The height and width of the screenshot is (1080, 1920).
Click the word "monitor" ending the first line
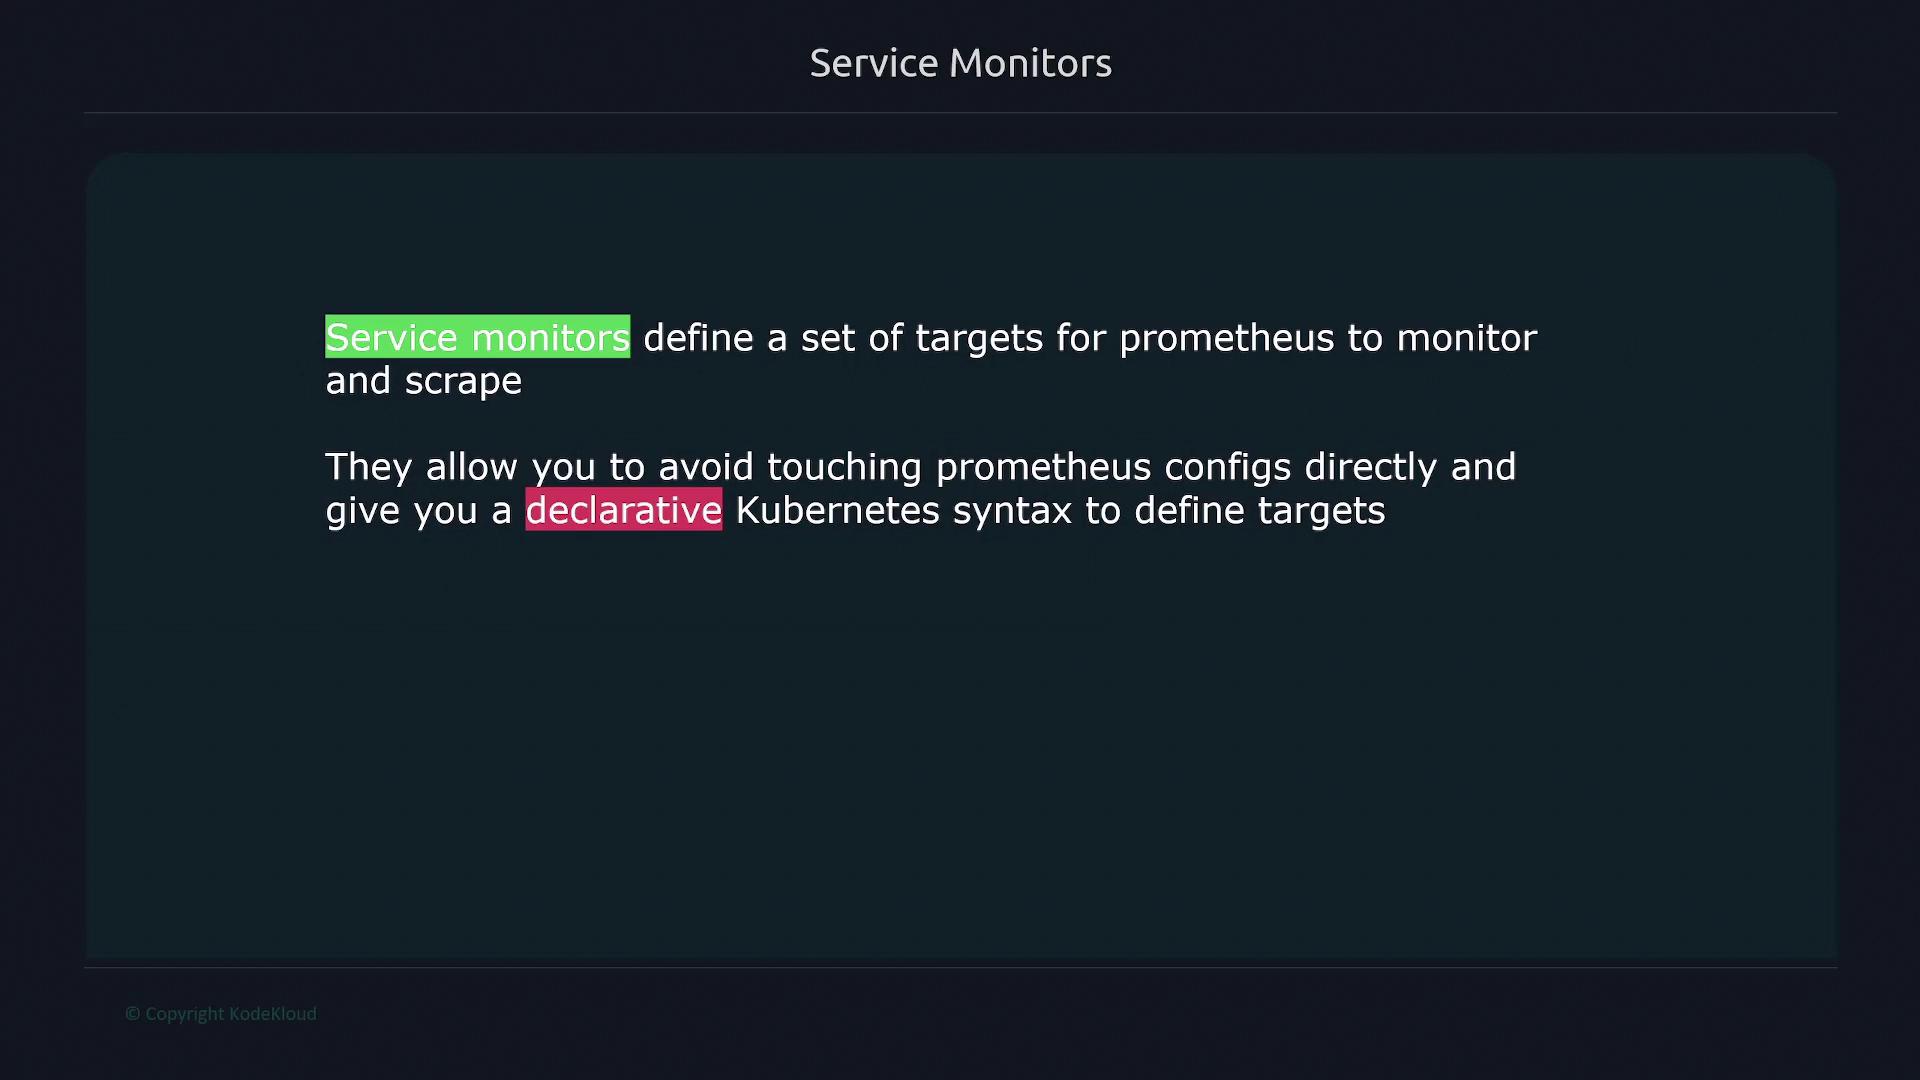[1466, 338]
